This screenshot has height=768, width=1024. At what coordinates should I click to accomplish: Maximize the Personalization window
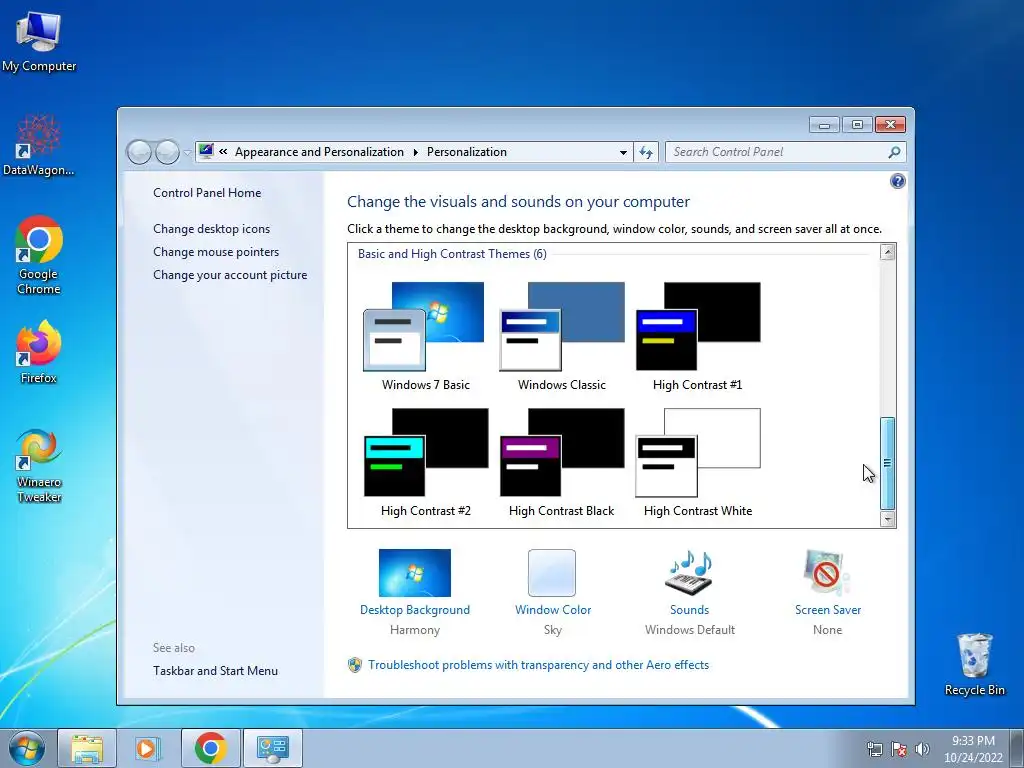click(857, 125)
